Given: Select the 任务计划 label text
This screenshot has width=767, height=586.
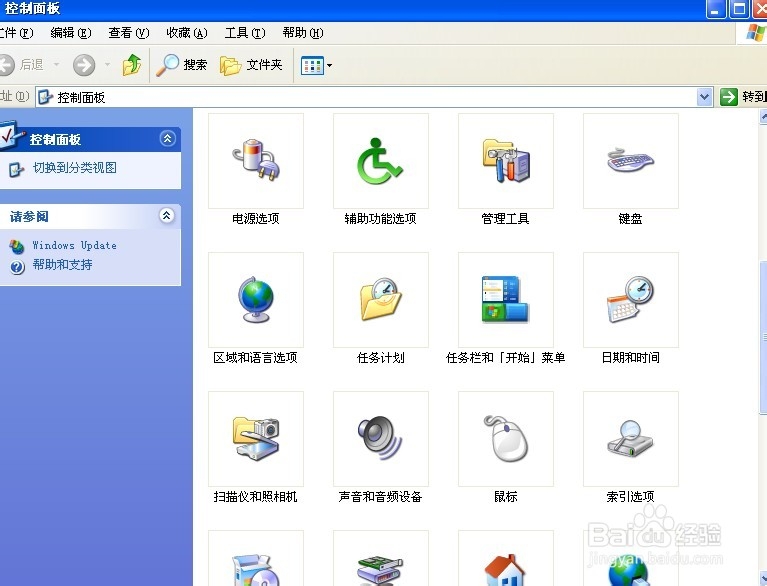Looking at the screenshot, I should tap(381, 358).
